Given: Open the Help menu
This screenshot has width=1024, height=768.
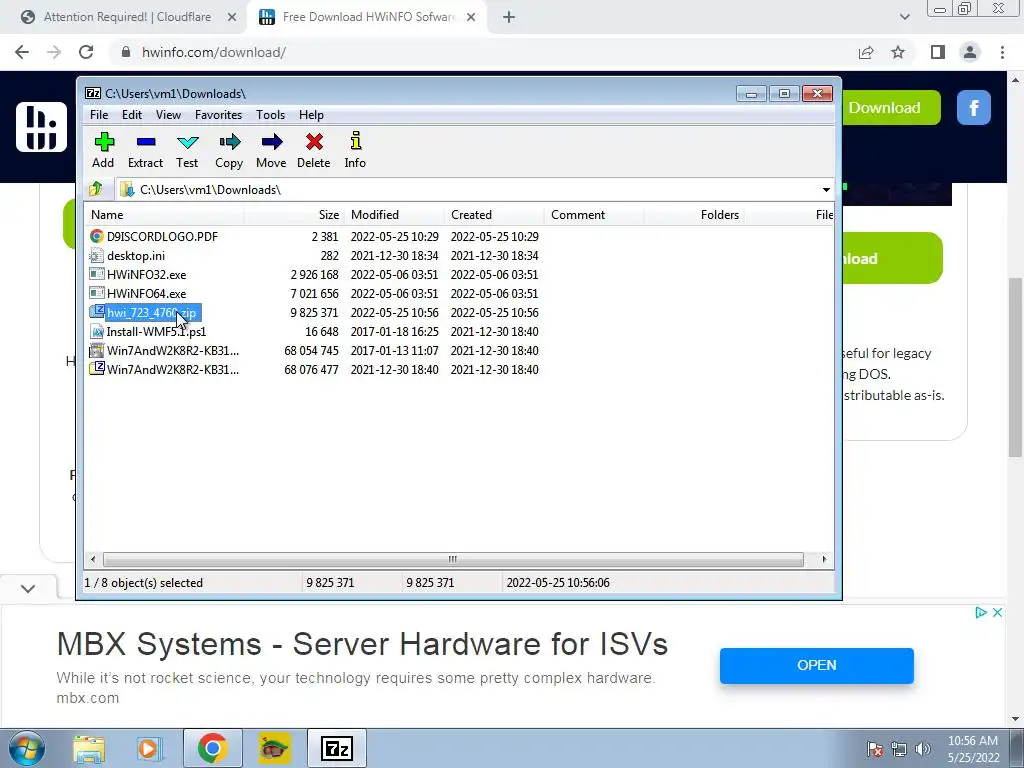Looking at the screenshot, I should click(x=312, y=115).
